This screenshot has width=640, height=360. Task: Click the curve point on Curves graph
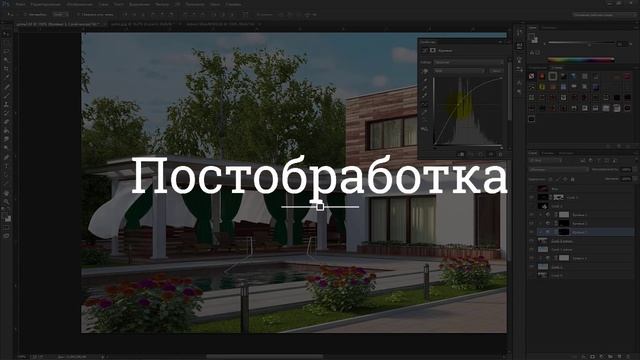coord(458,105)
